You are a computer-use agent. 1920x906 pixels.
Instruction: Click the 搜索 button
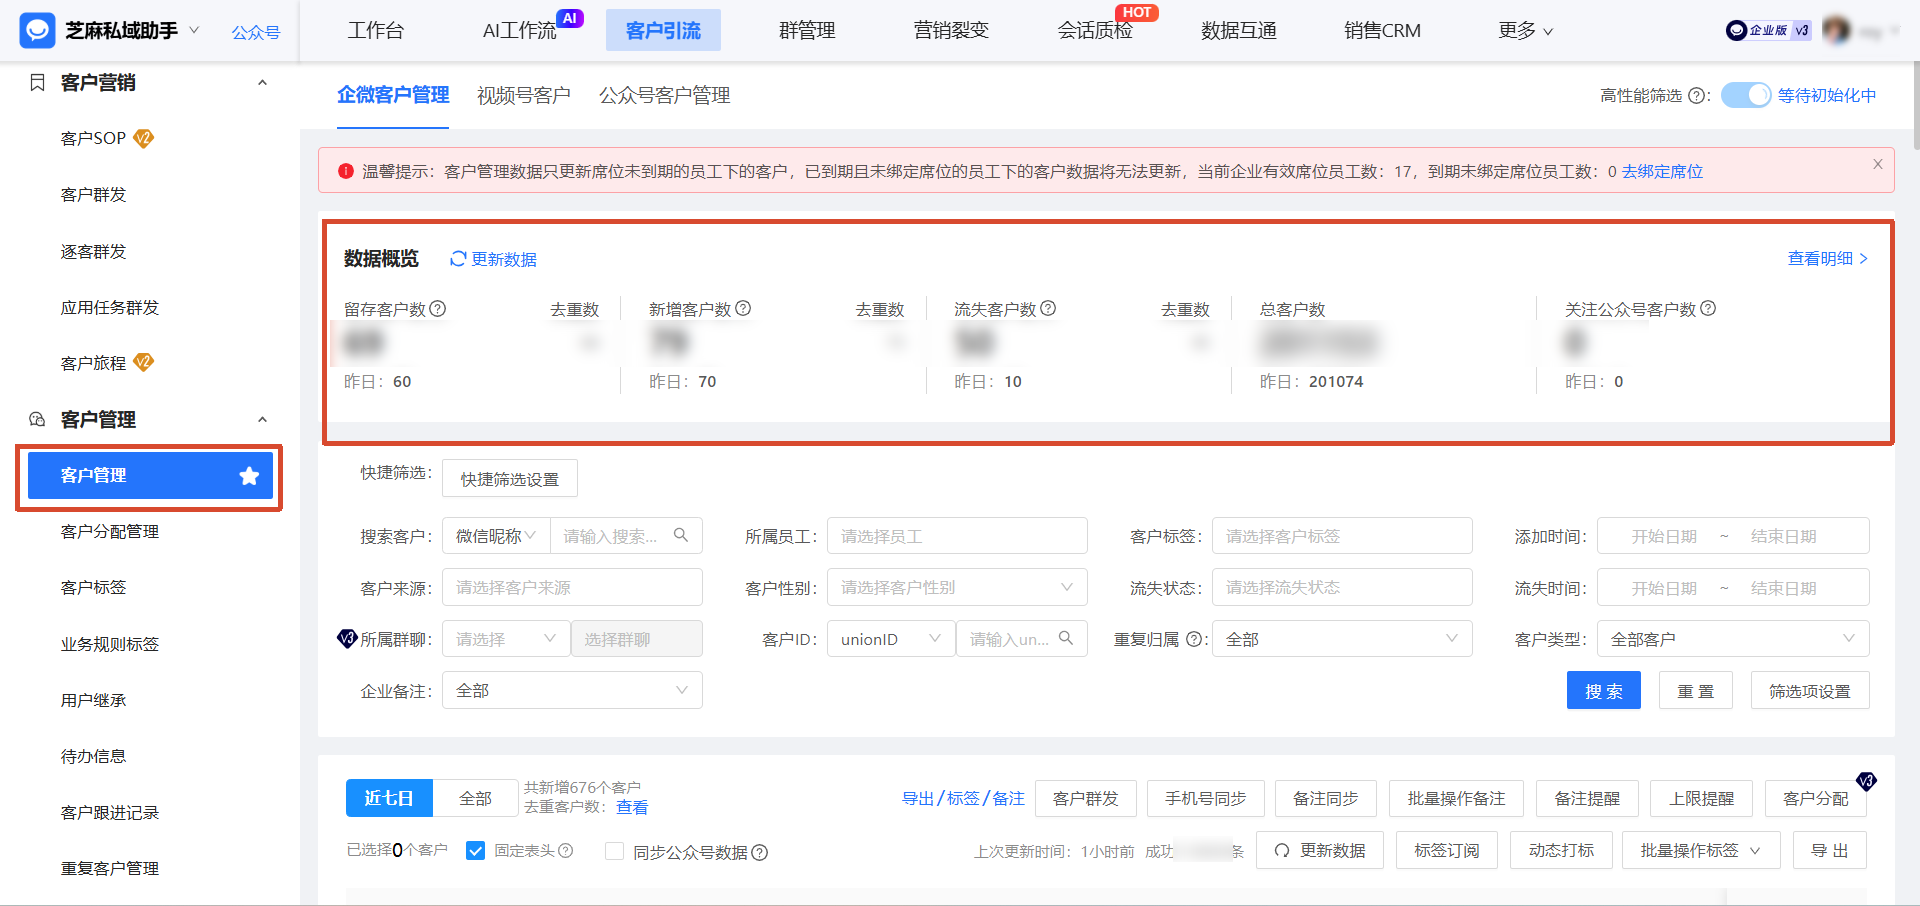pos(1604,690)
